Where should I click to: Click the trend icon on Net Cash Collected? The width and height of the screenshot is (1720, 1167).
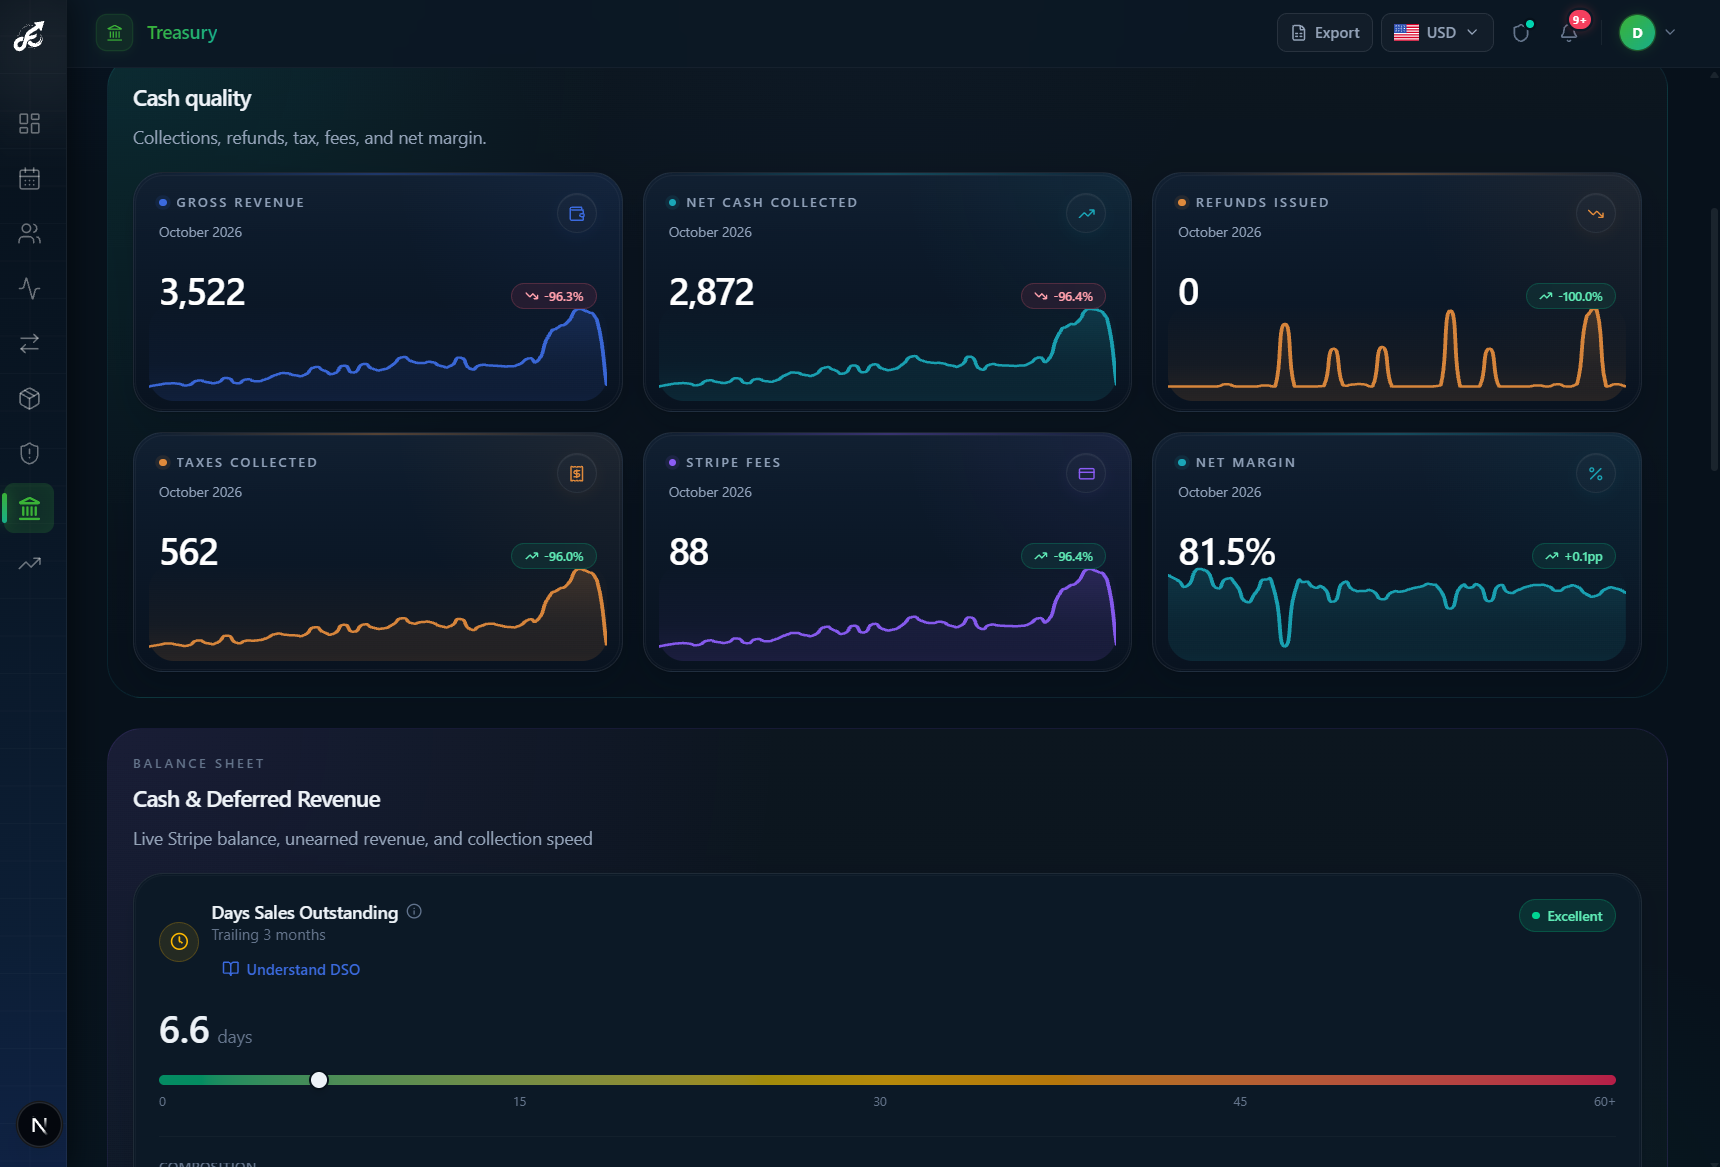pos(1086,213)
